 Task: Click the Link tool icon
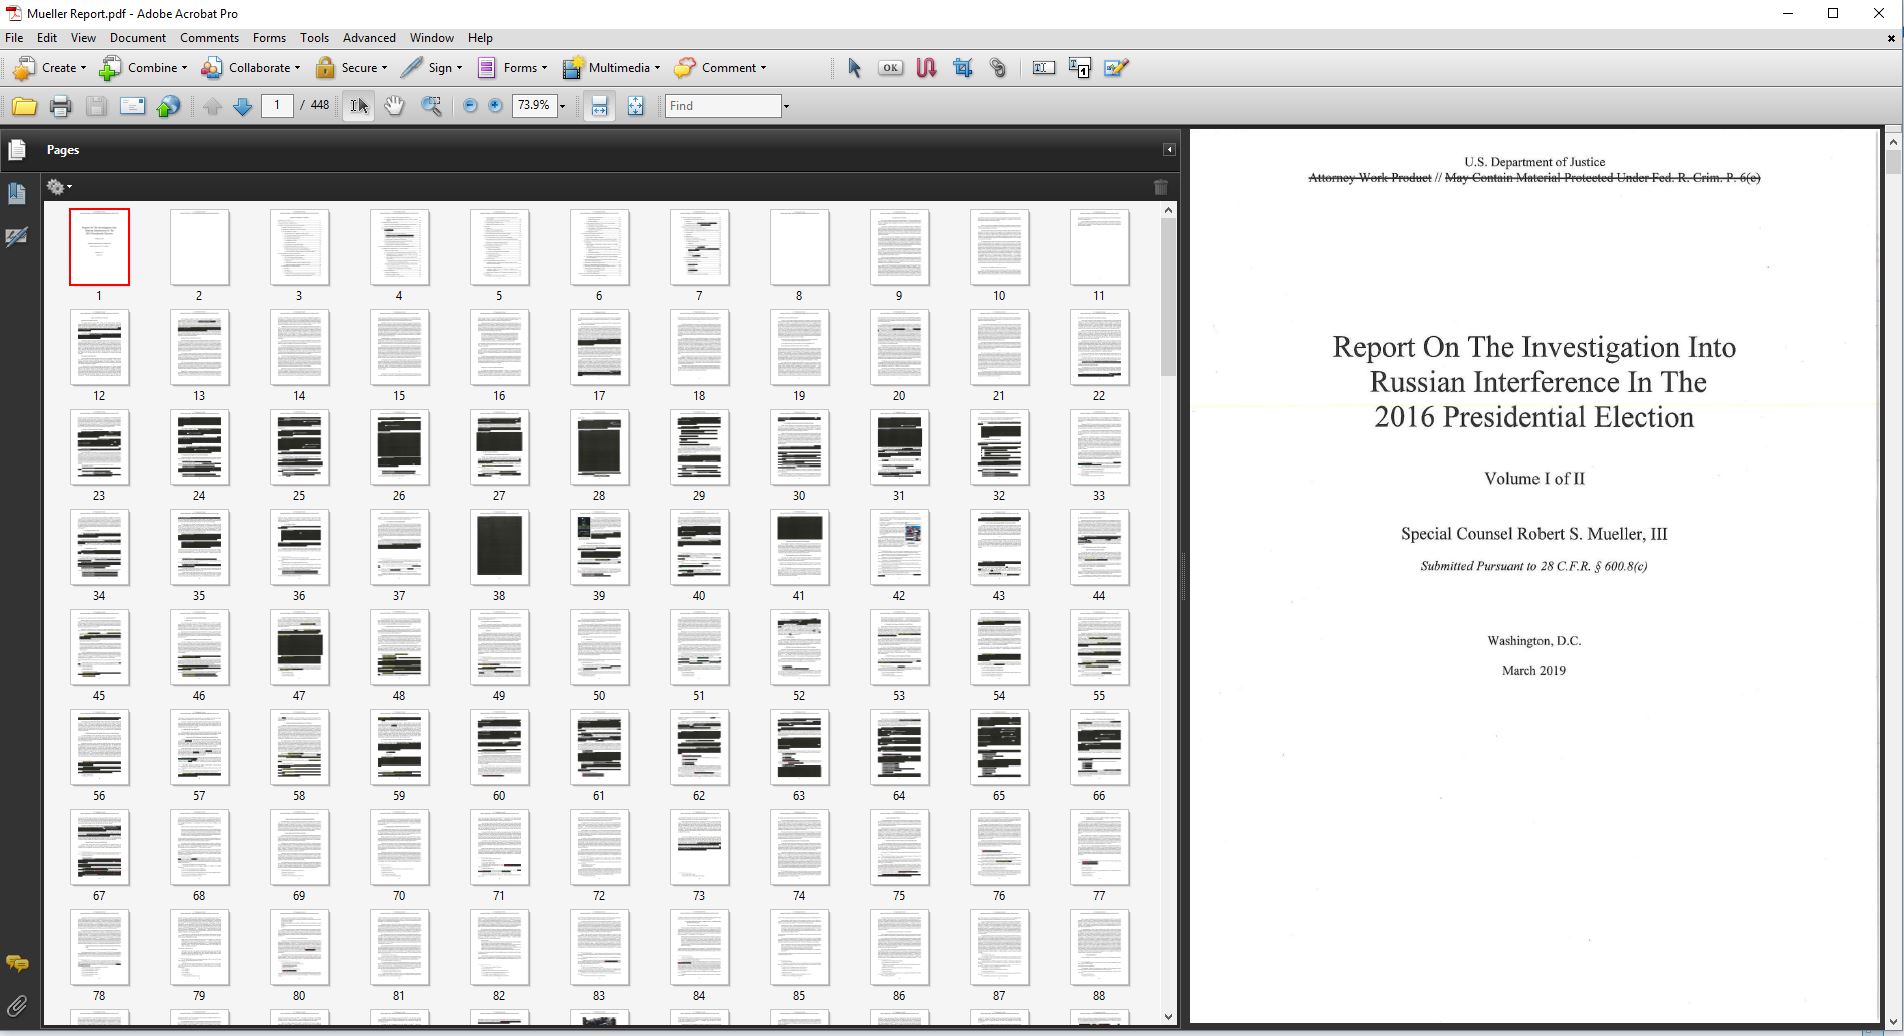(998, 68)
